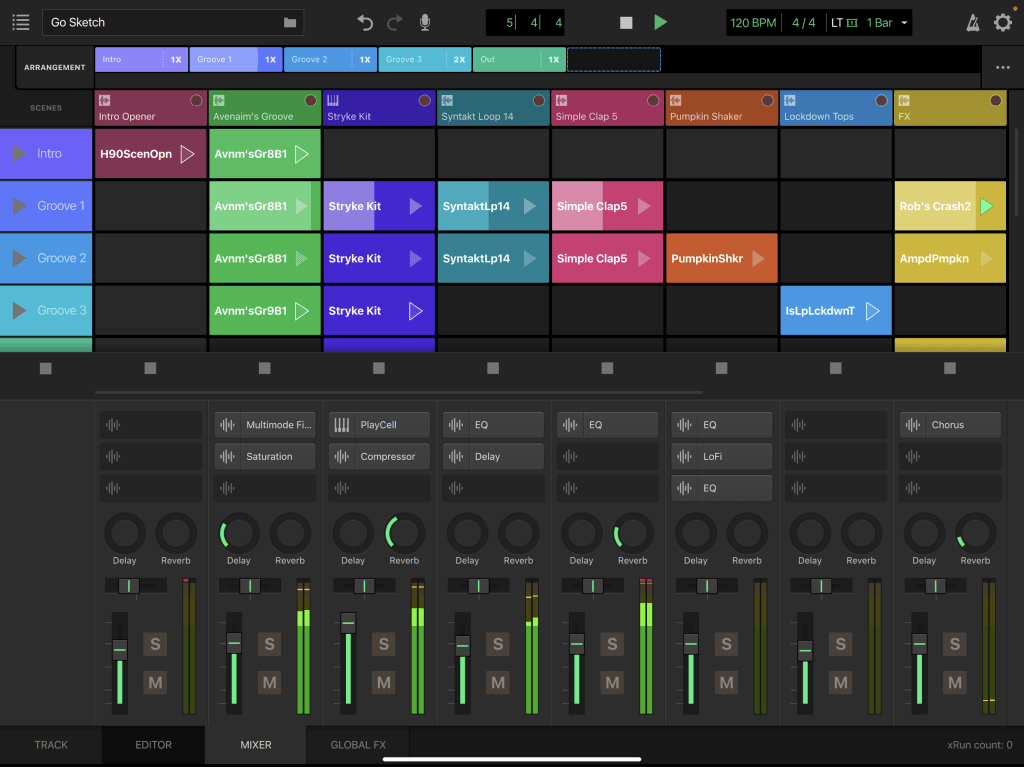Open the Chorus effect slot
Screen dimensions: 1024x767
(950, 425)
